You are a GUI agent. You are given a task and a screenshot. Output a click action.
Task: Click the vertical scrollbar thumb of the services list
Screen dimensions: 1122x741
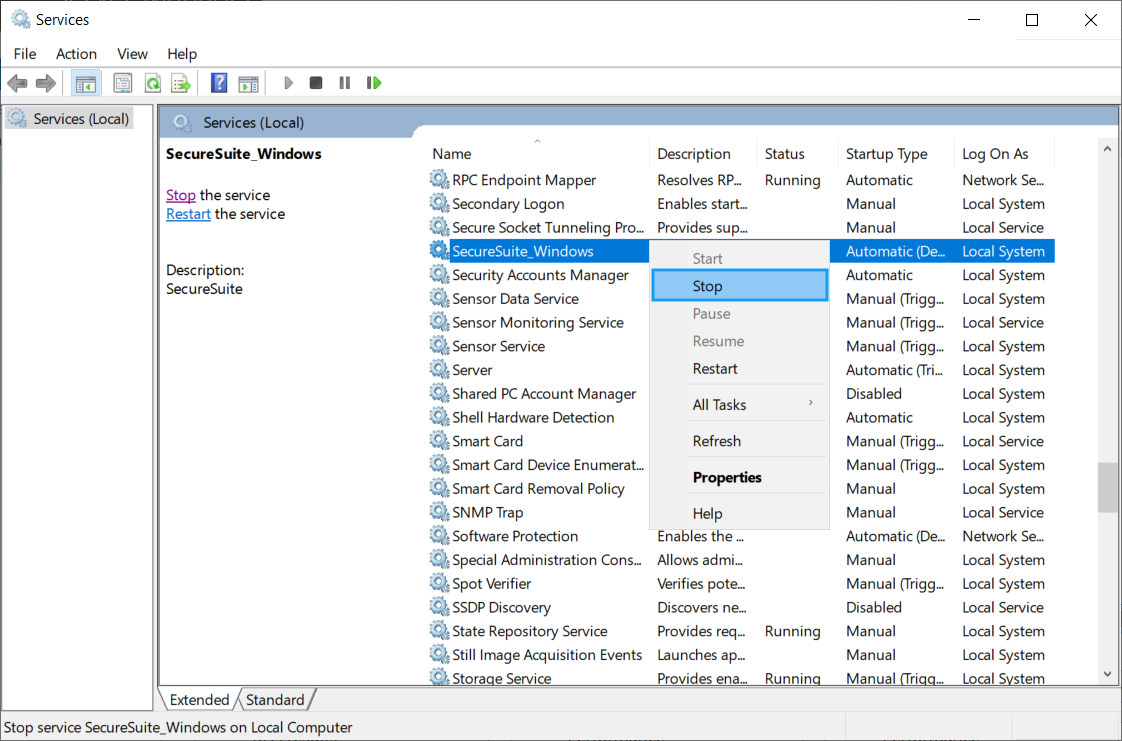click(1108, 487)
